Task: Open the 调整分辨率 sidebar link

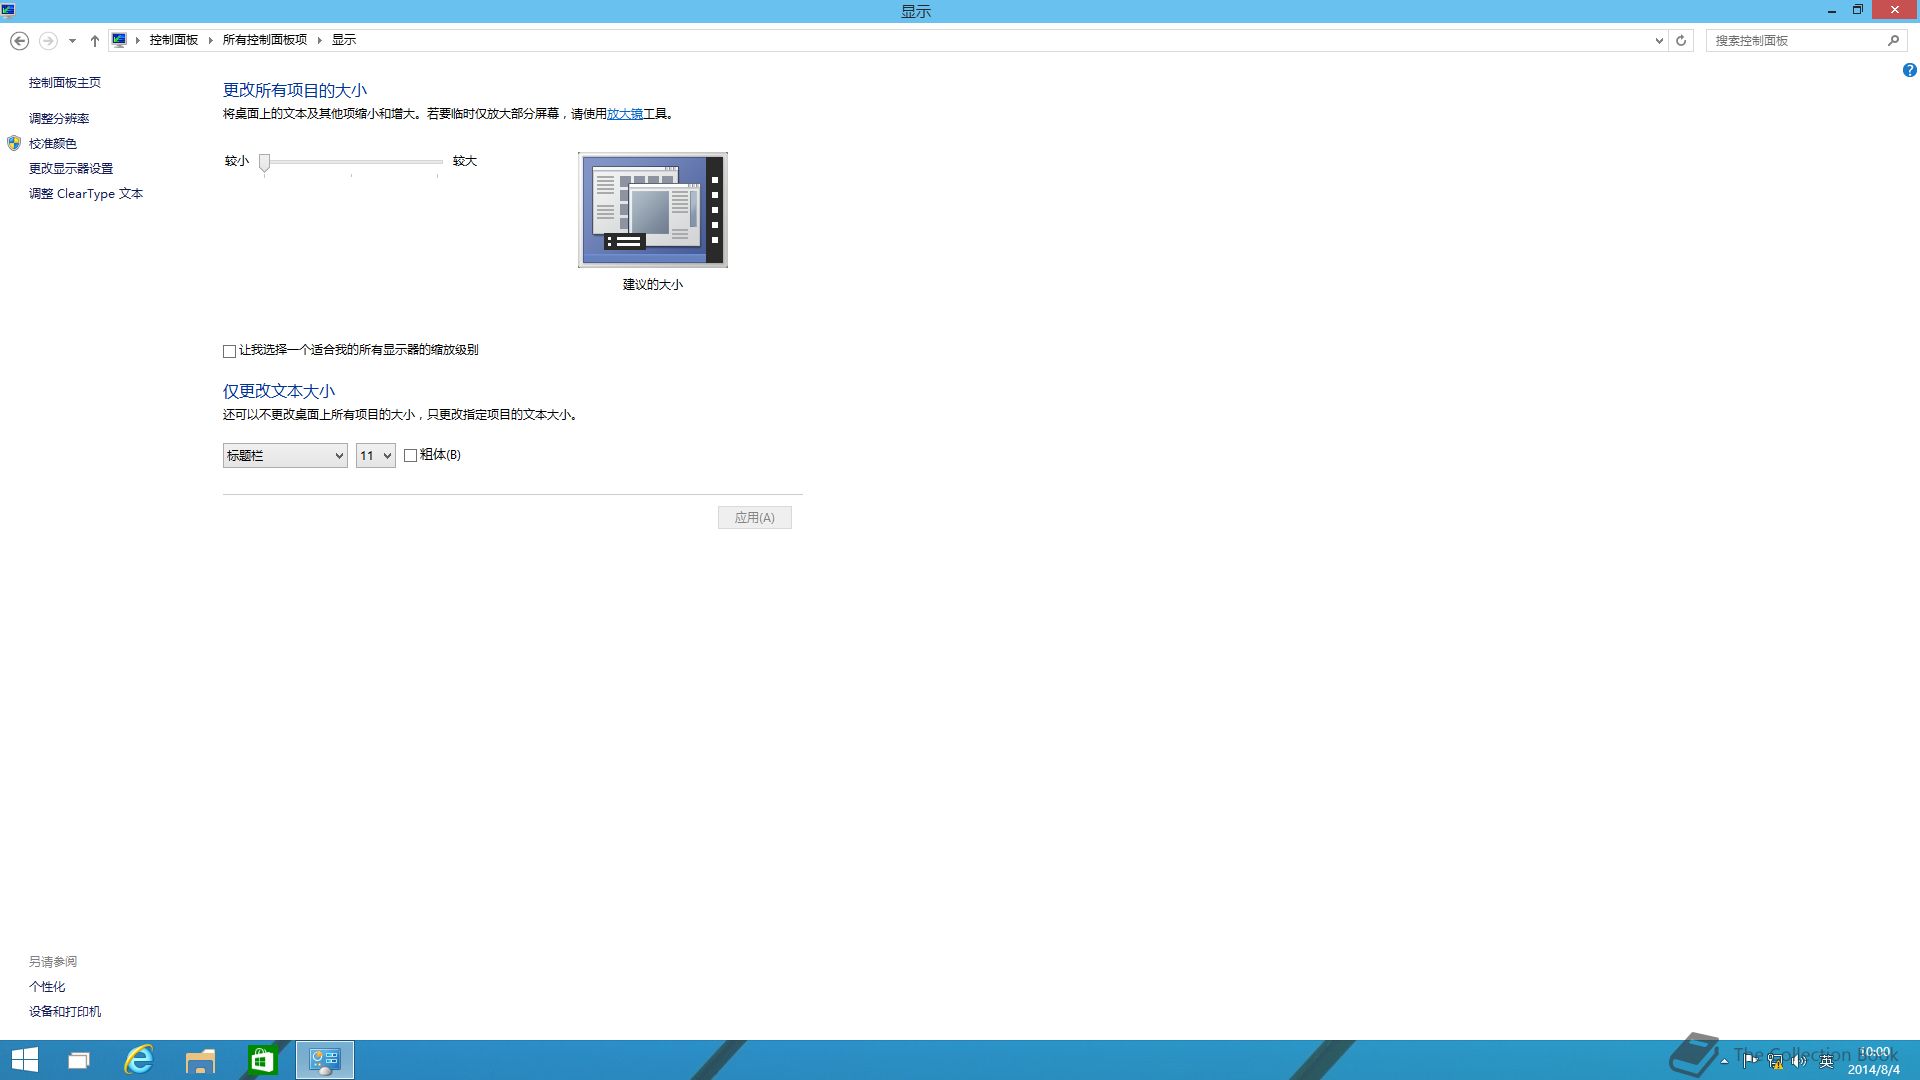Action: [x=59, y=119]
